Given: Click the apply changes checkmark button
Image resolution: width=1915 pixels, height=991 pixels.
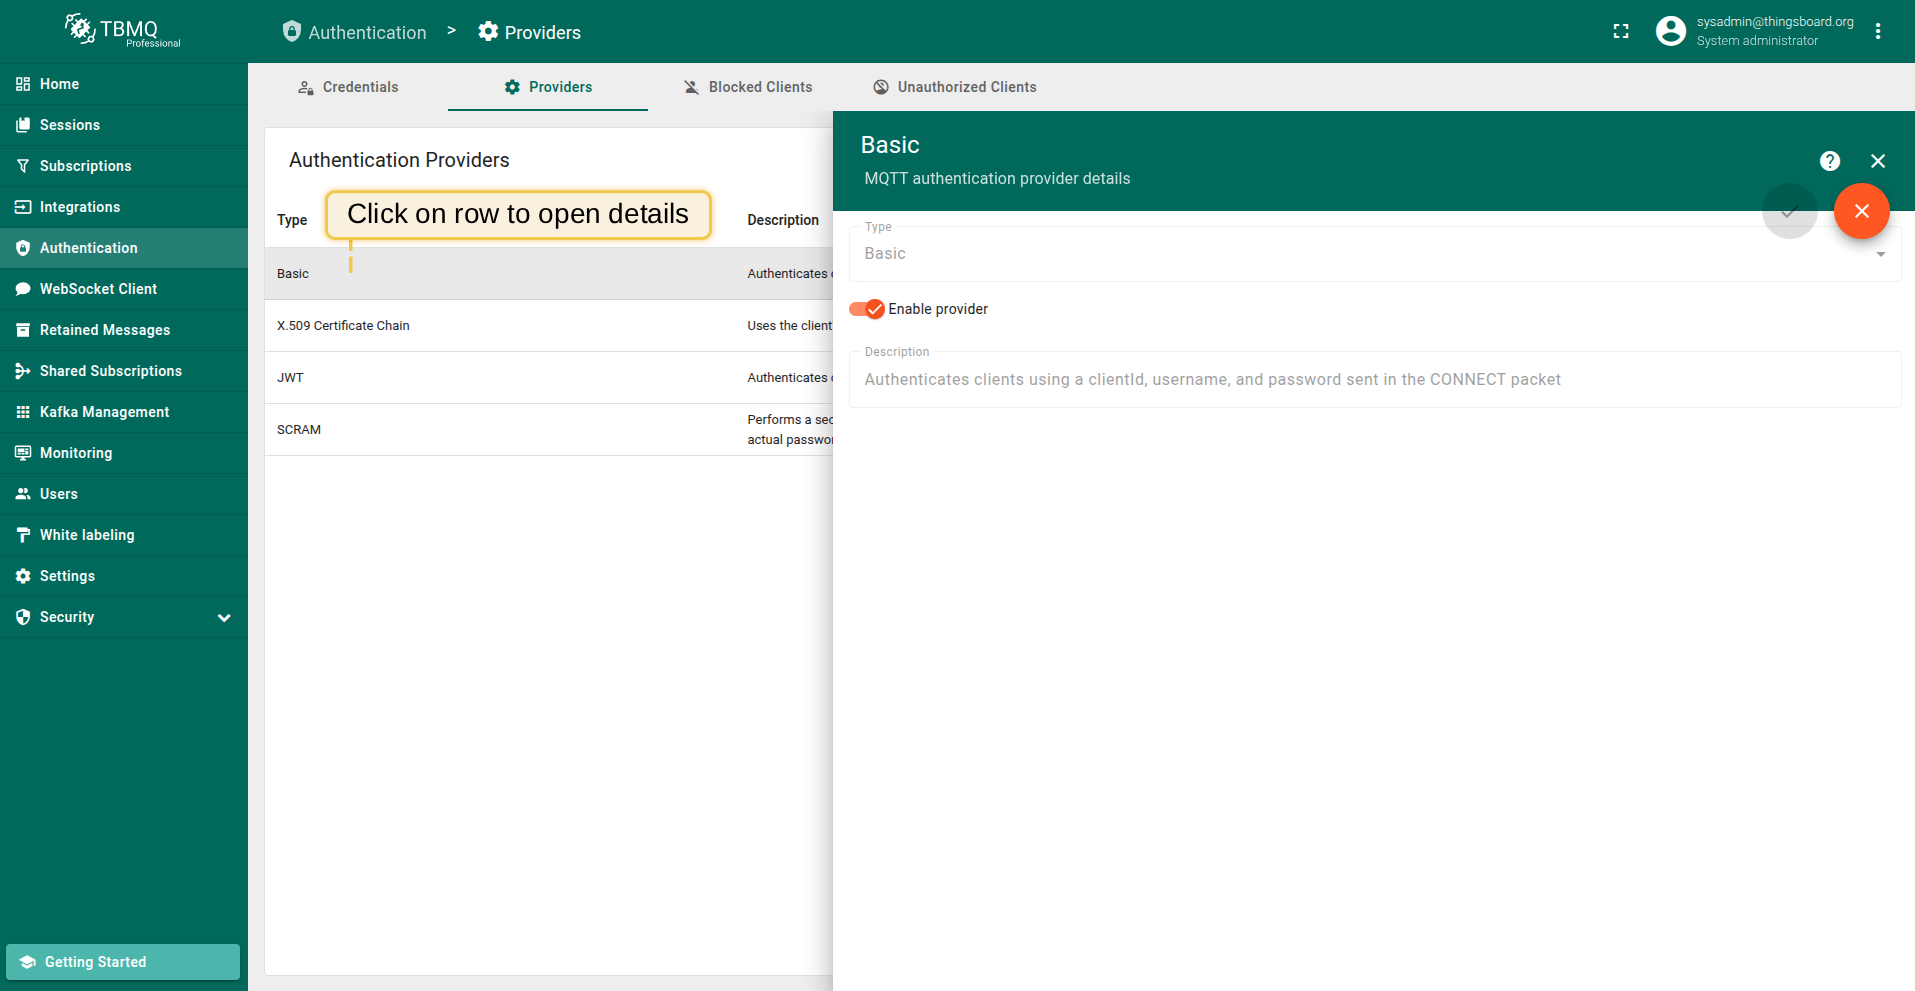Looking at the screenshot, I should coord(1789,211).
